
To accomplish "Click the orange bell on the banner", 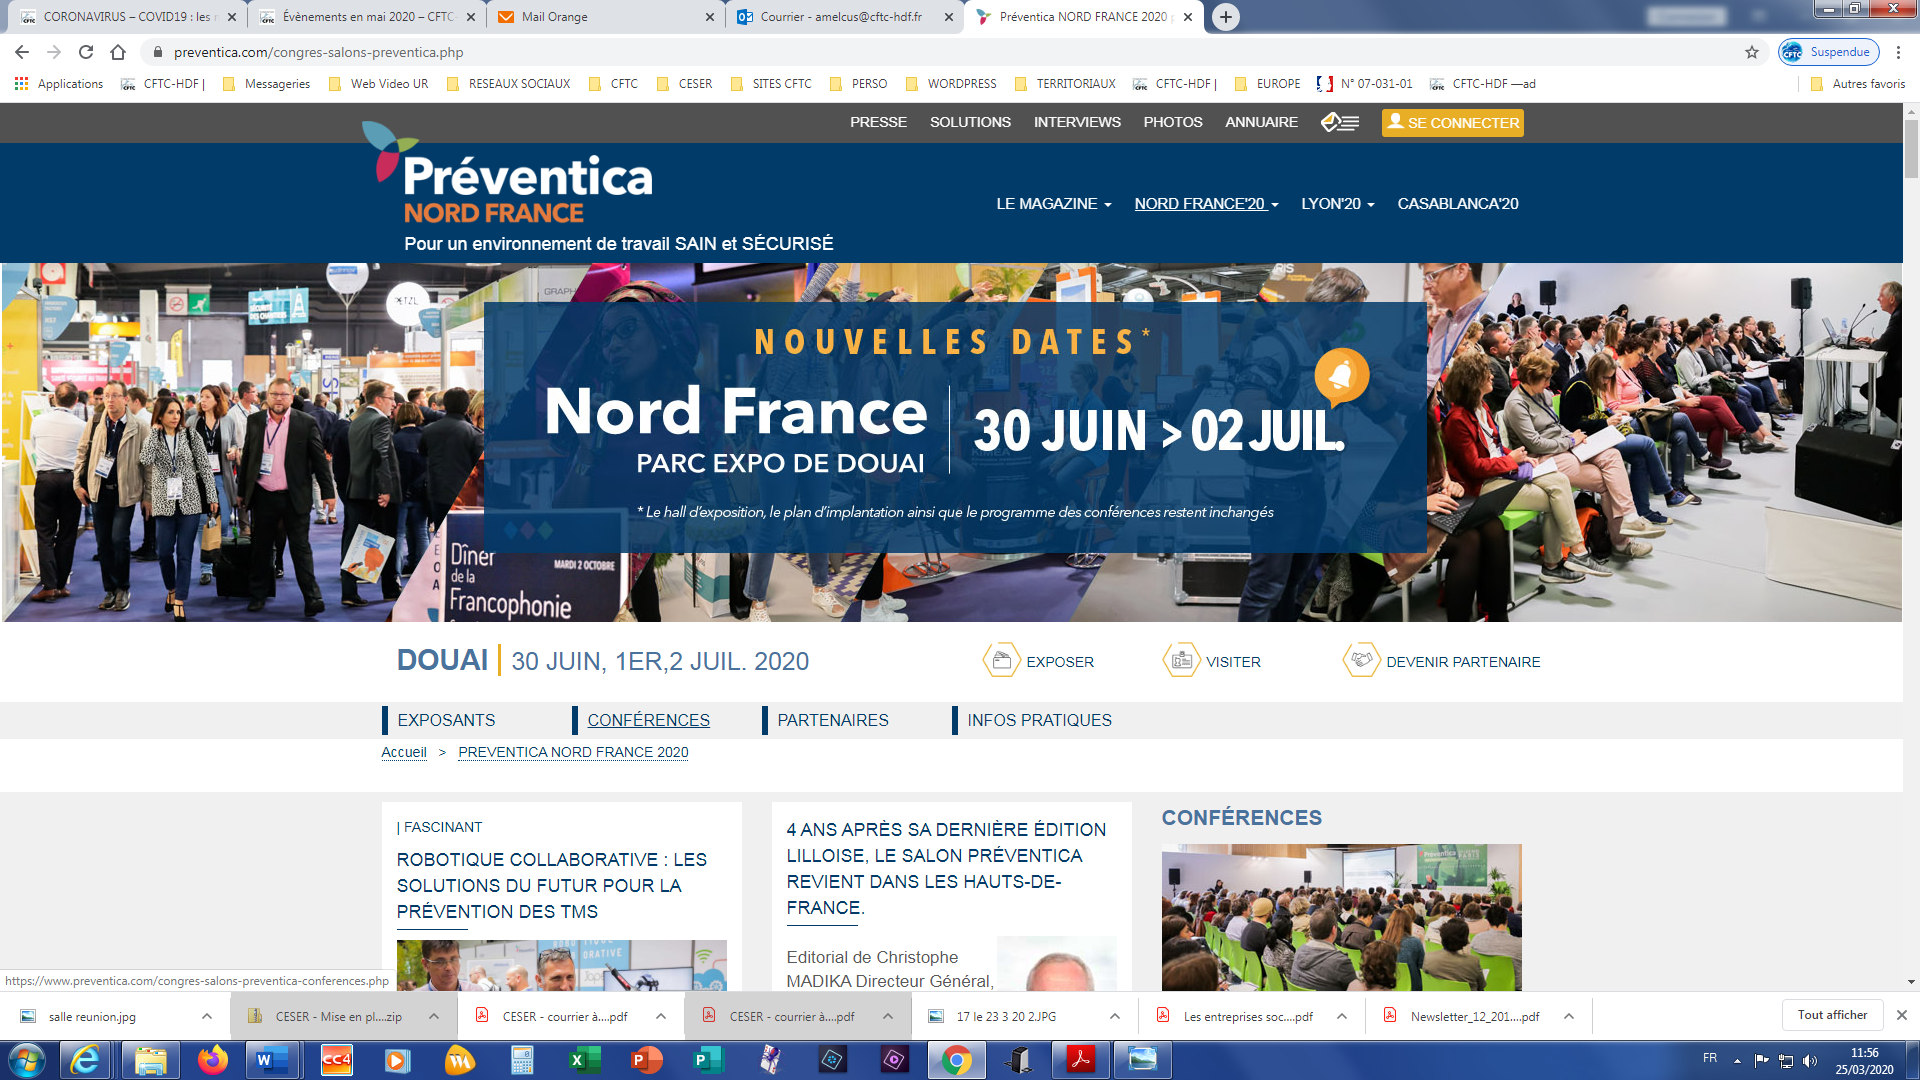I will tap(1341, 376).
